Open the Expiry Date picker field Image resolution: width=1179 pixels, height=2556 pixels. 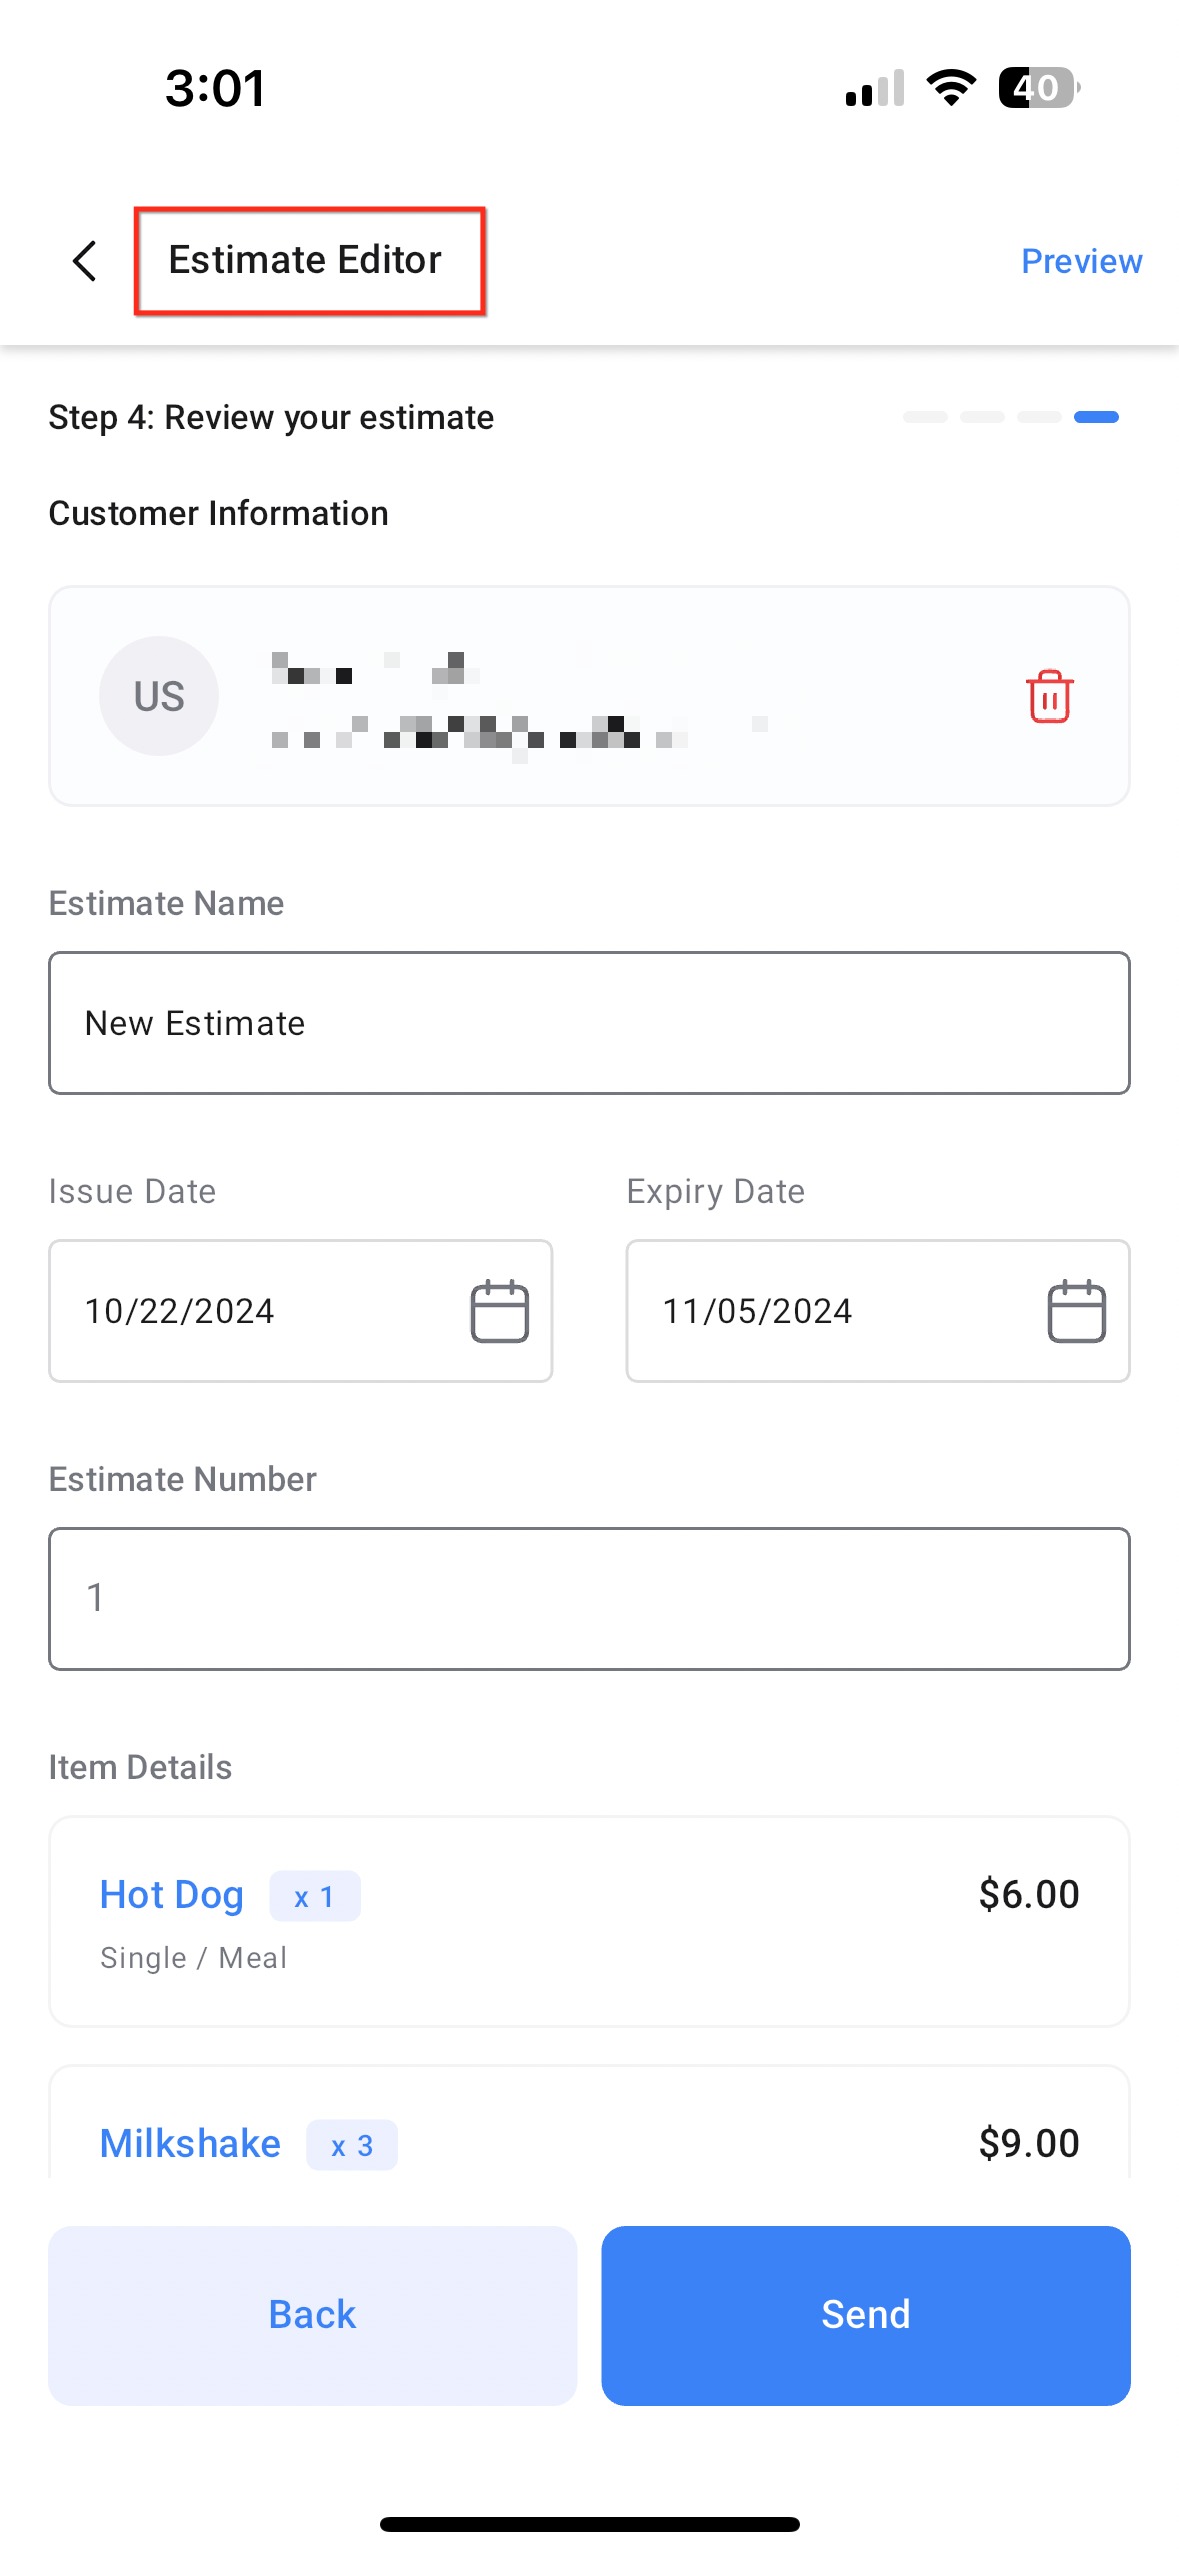click(878, 1311)
